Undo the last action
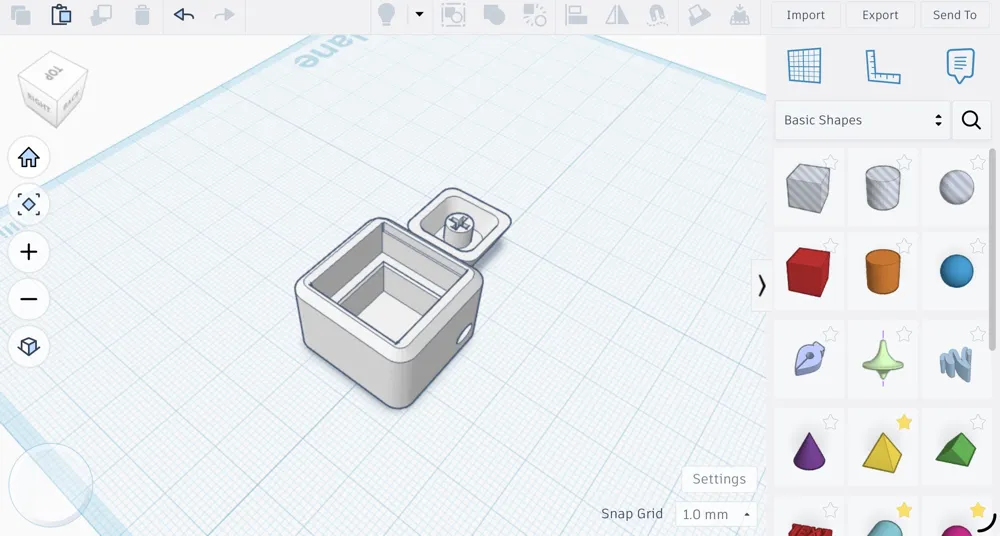The image size is (1000, 536). (184, 15)
